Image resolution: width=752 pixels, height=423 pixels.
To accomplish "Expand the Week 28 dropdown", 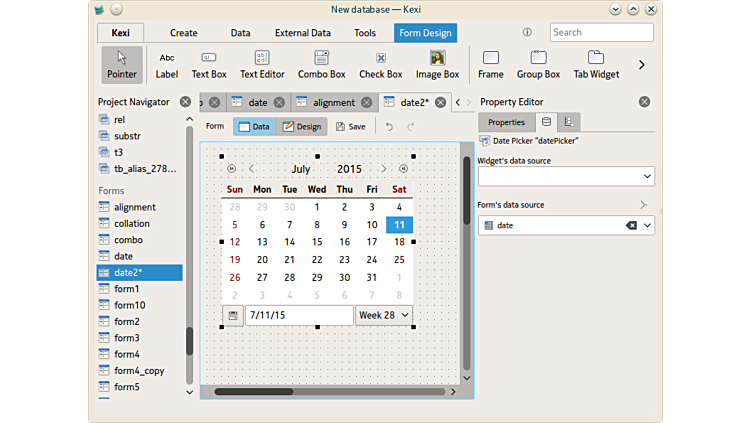I will 384,315.
